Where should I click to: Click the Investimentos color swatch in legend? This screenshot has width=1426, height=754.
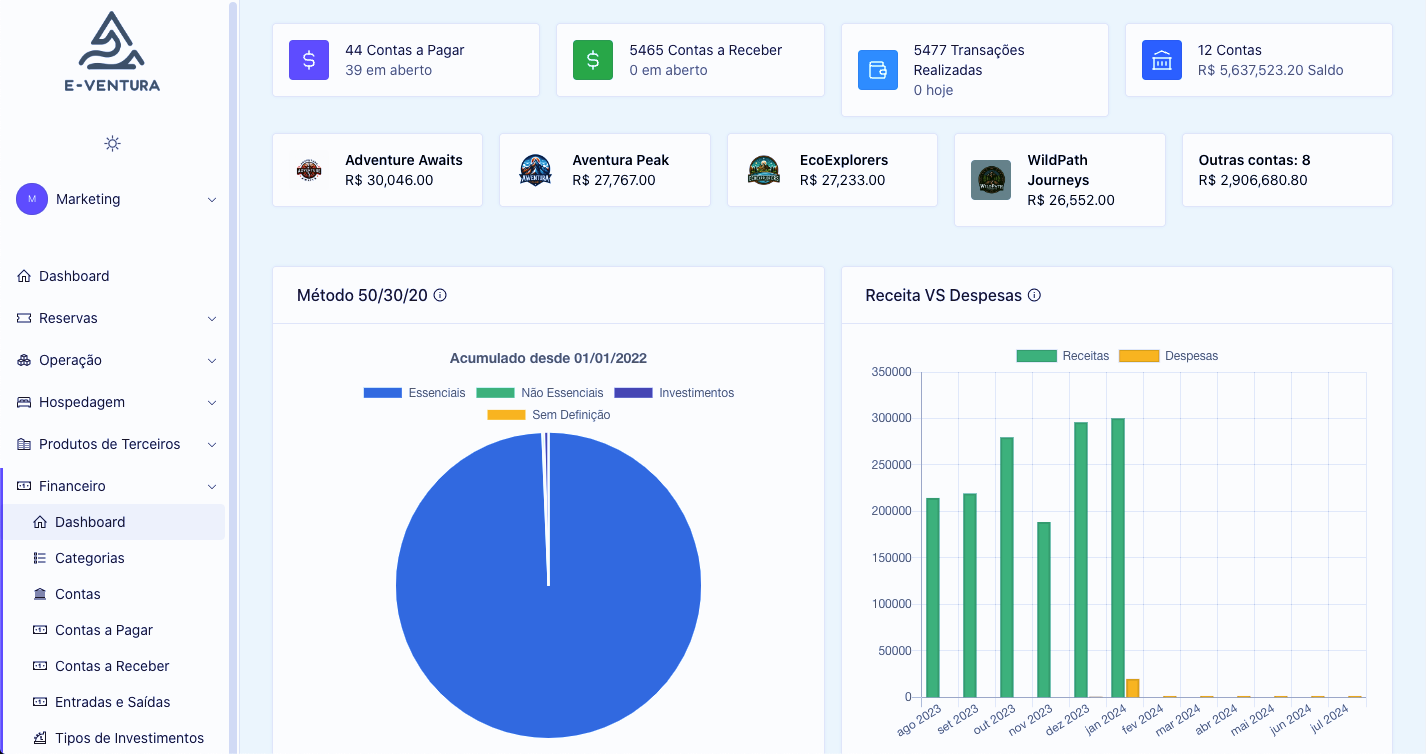[632, 393]
